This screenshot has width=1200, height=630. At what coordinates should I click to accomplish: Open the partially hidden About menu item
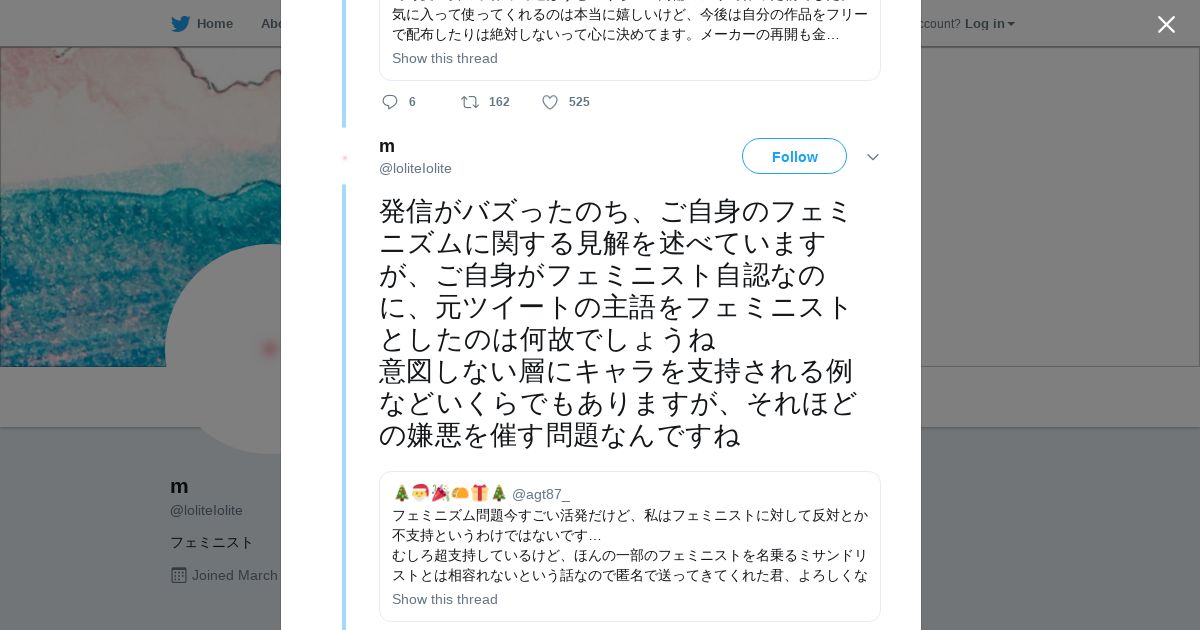click(271, 24)
